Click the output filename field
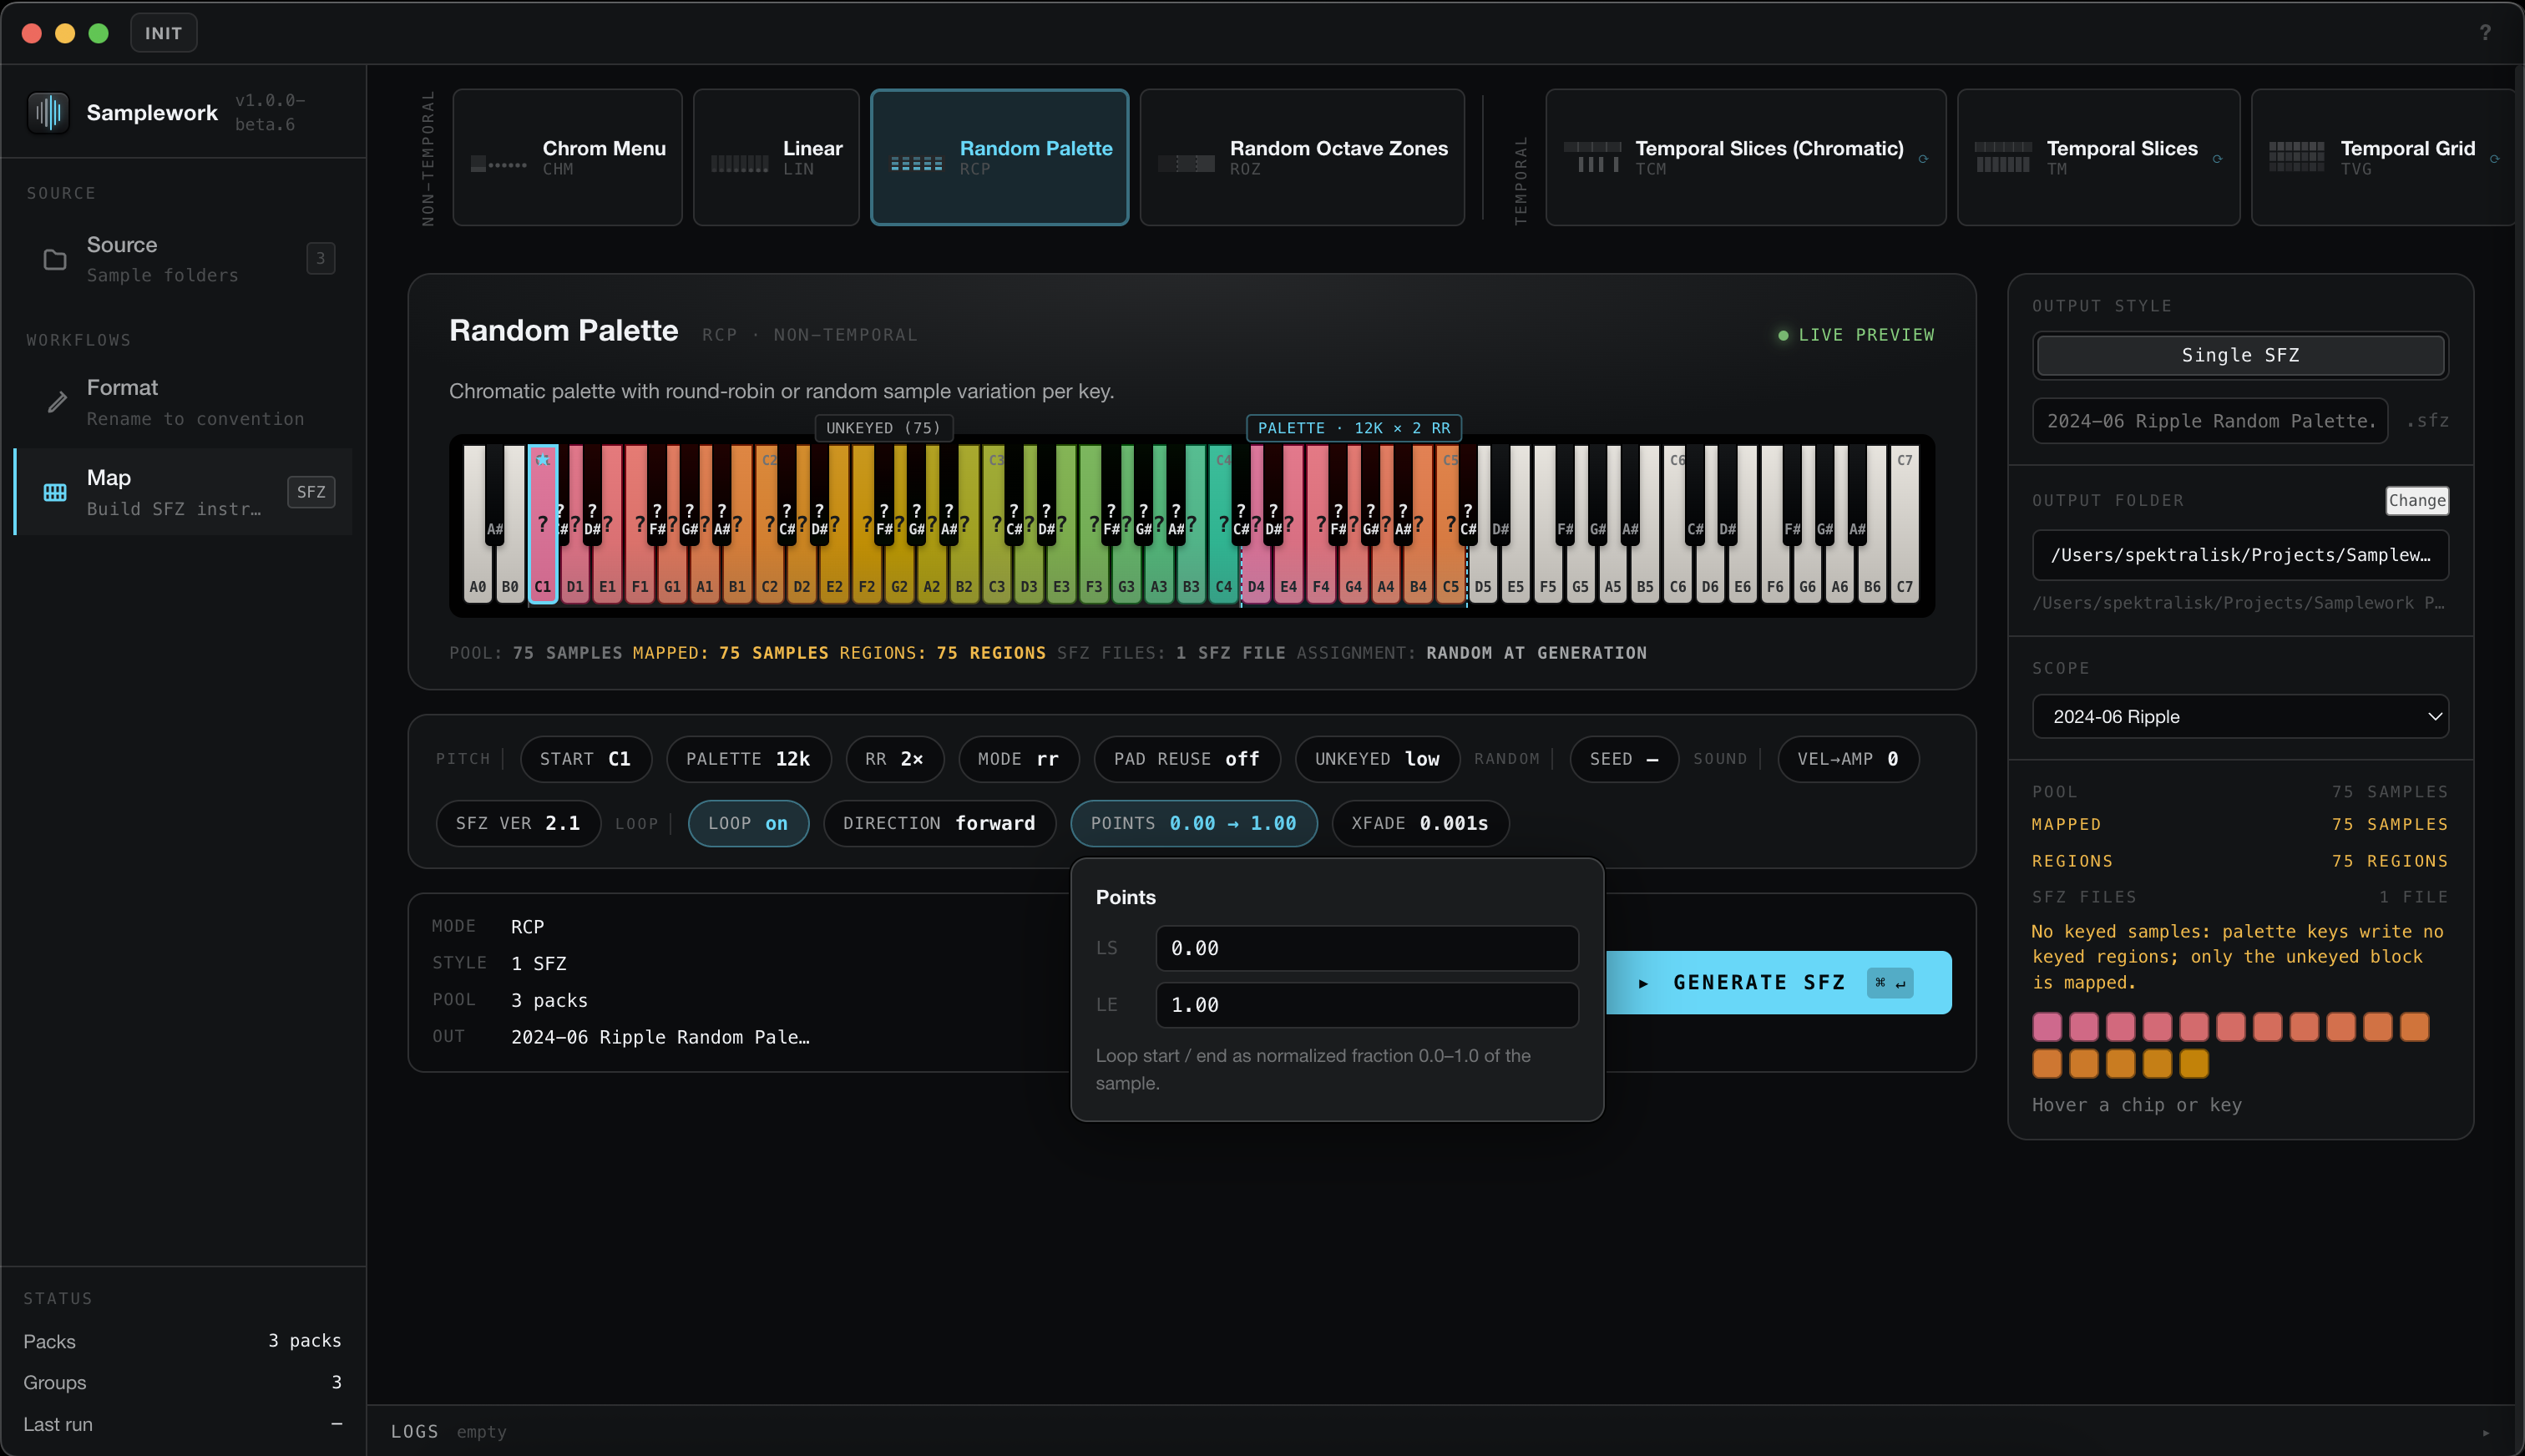The image size is (2525, 1456). coord(2210,421)
